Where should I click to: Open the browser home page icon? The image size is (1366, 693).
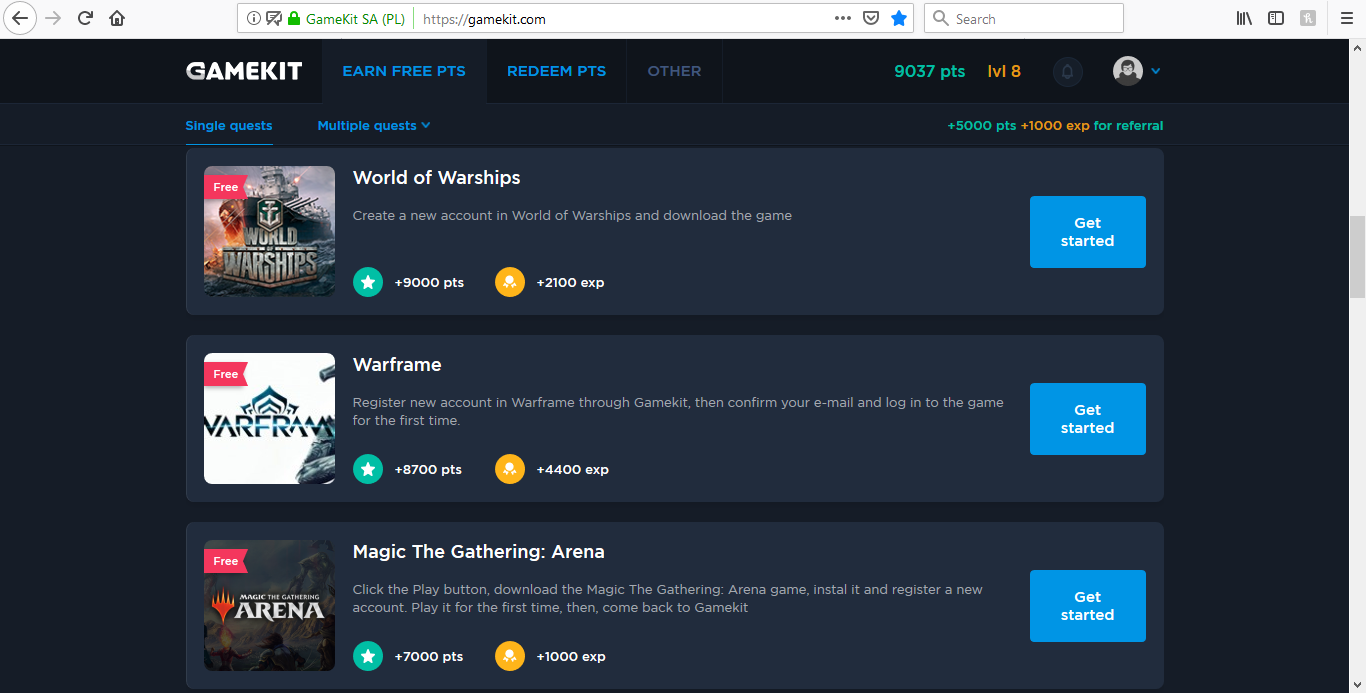click(x=117, y=18)
